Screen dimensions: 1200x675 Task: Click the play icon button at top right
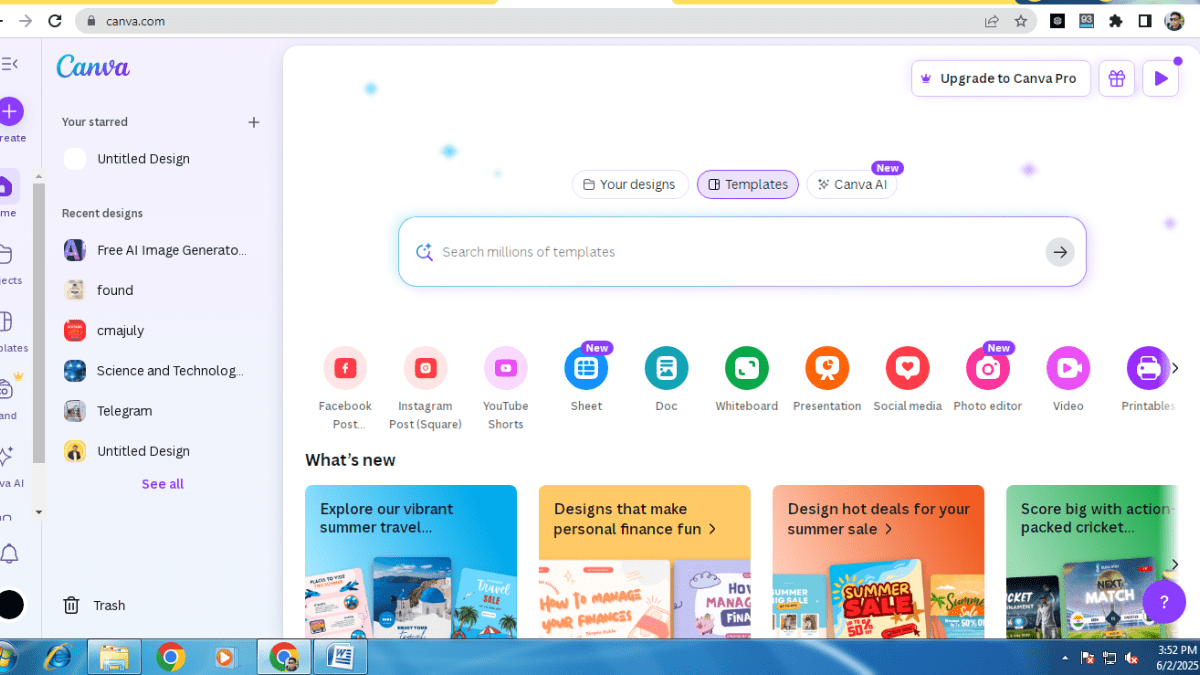(x=1160, y=78)
